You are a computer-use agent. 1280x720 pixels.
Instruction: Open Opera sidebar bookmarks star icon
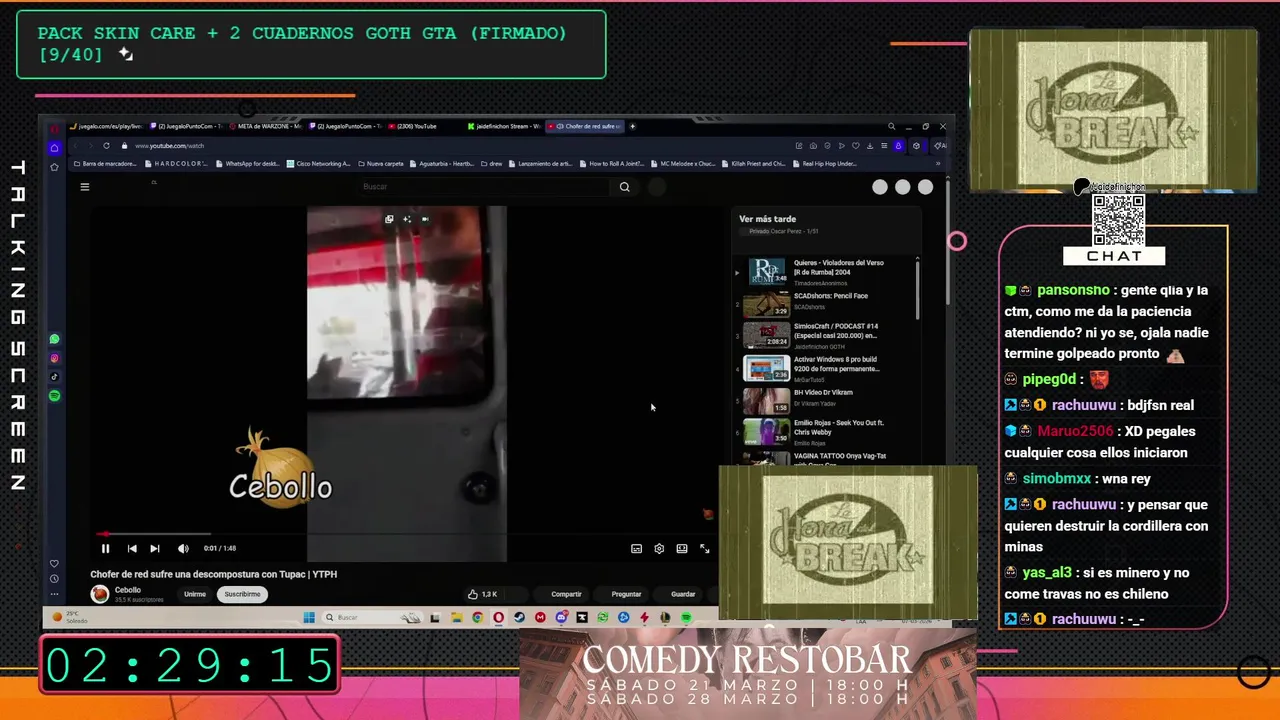tap(54, 167)
